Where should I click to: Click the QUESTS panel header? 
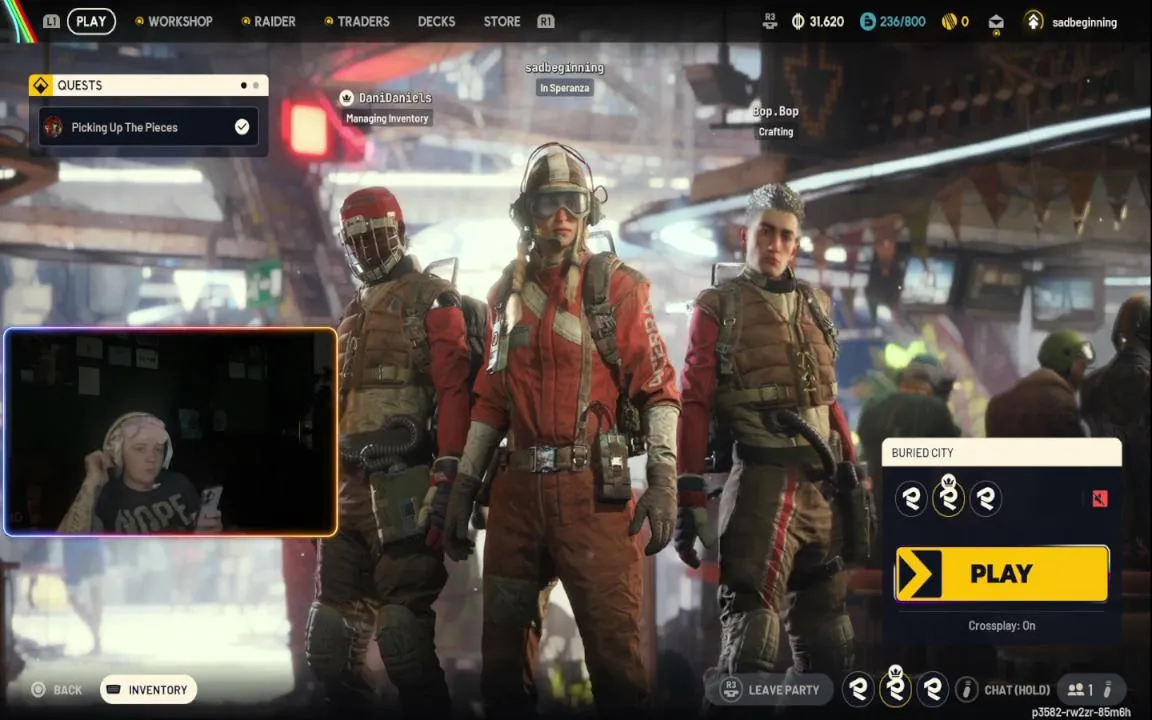tap(148, 85)
